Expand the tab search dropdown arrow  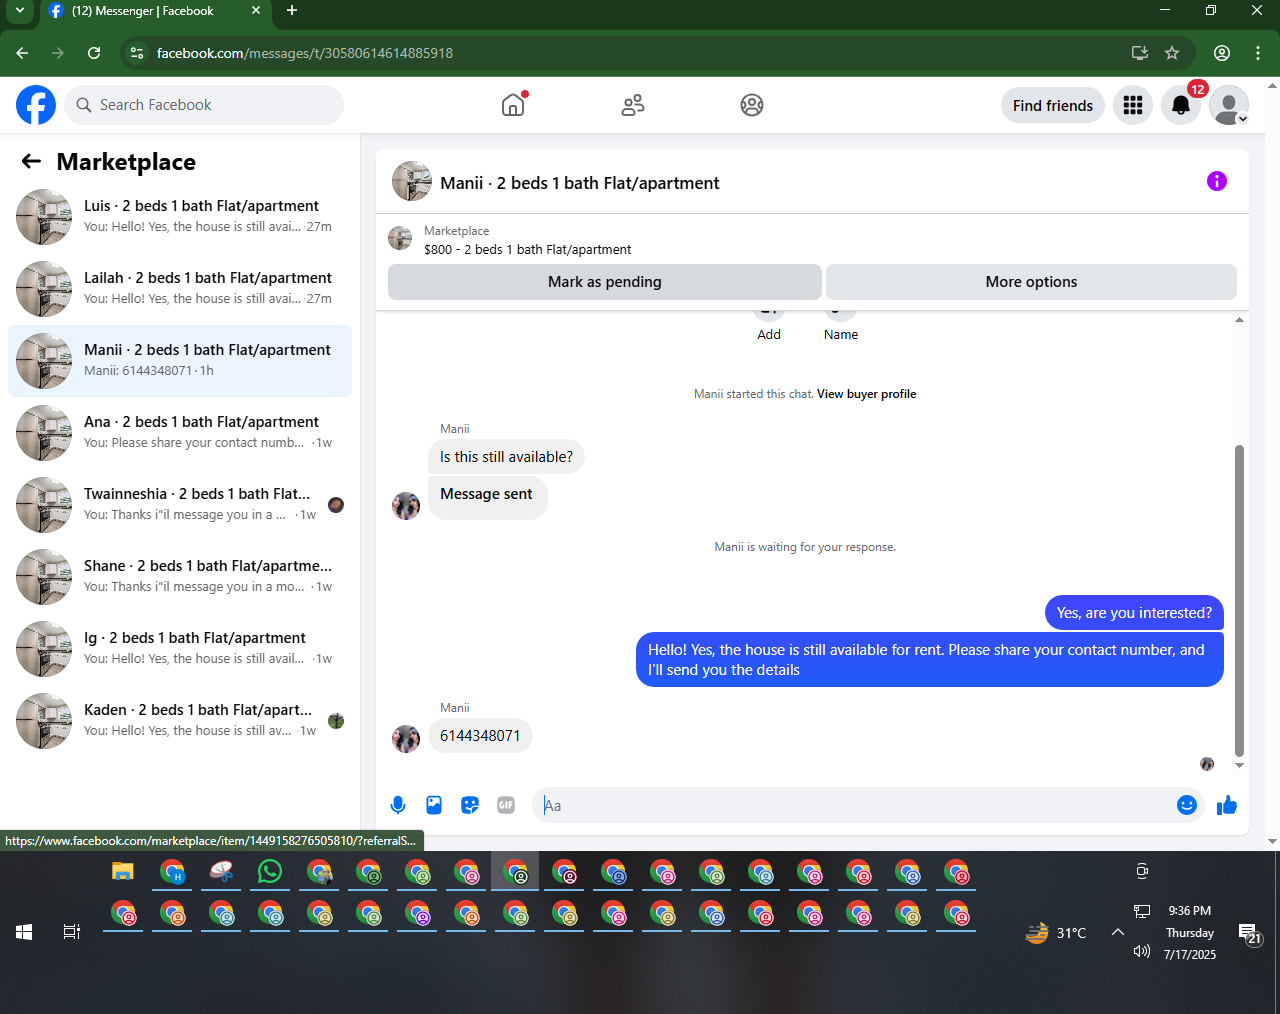(19, 11)
